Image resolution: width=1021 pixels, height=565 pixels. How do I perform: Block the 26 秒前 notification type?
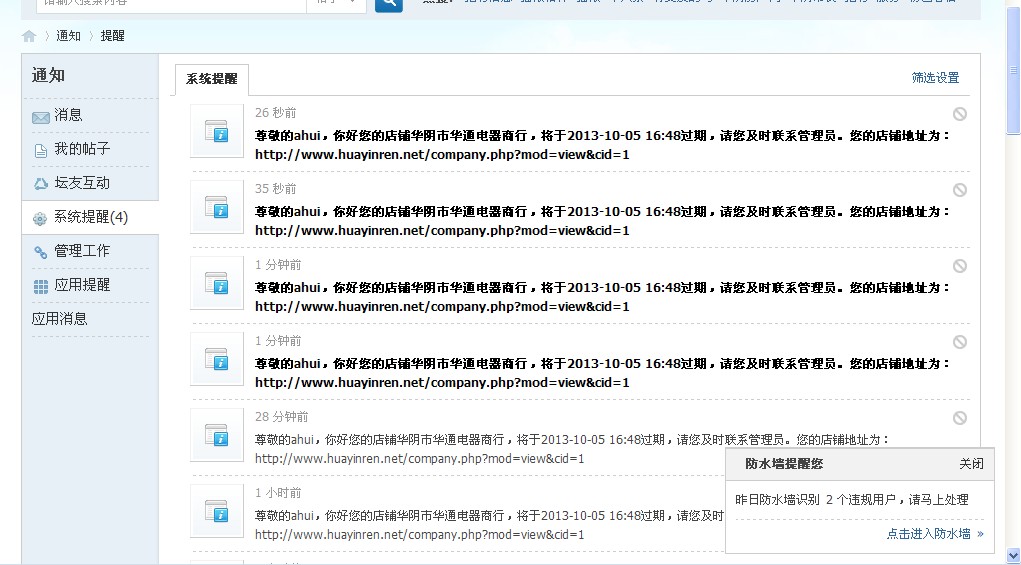(x=960, y=114)
